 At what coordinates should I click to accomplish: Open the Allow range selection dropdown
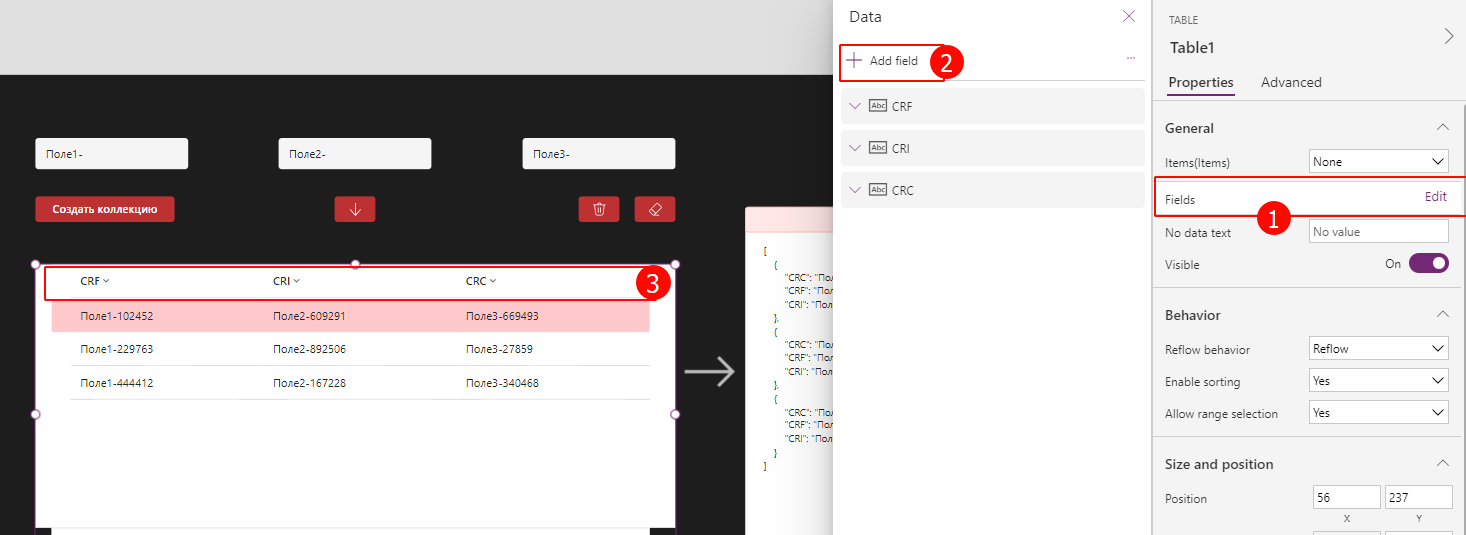point(1378,413)
